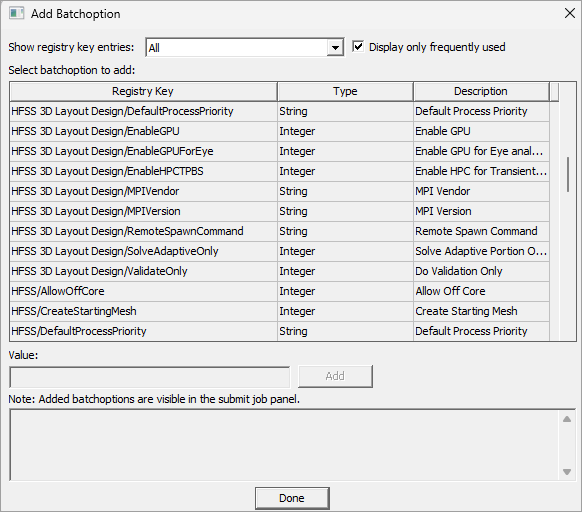Click the Add button

(335, 376)
